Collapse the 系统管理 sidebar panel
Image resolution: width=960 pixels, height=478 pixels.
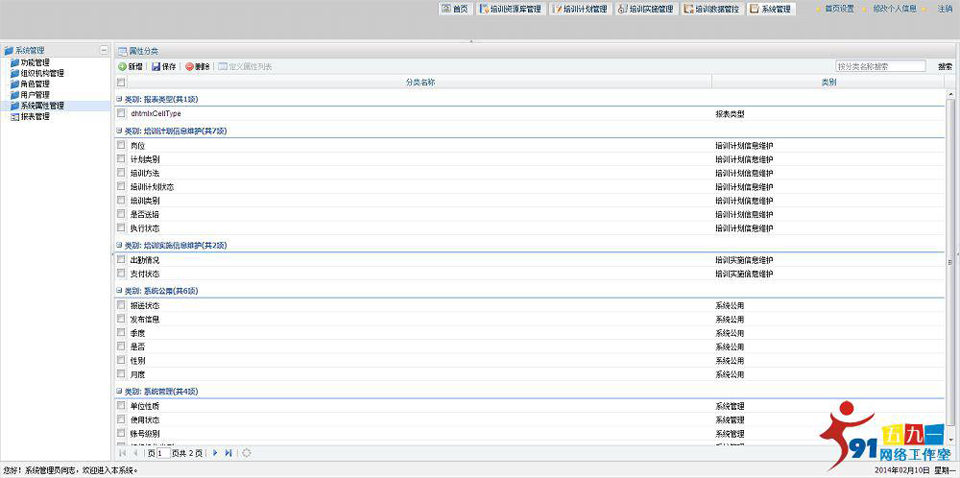pyautogui.click(x=104, y=50)
